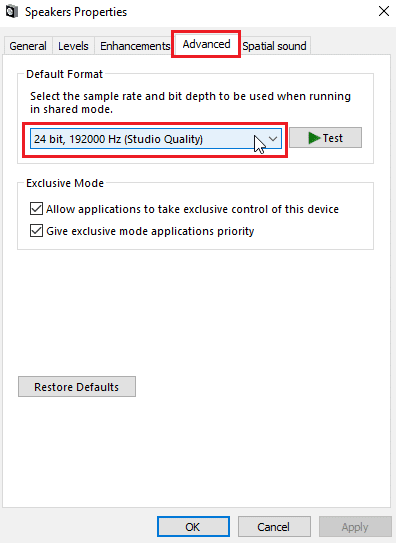The width and height of the screenshot is (396, 543).
Task: Confirm with the OK button
Action: pos(193,527)
